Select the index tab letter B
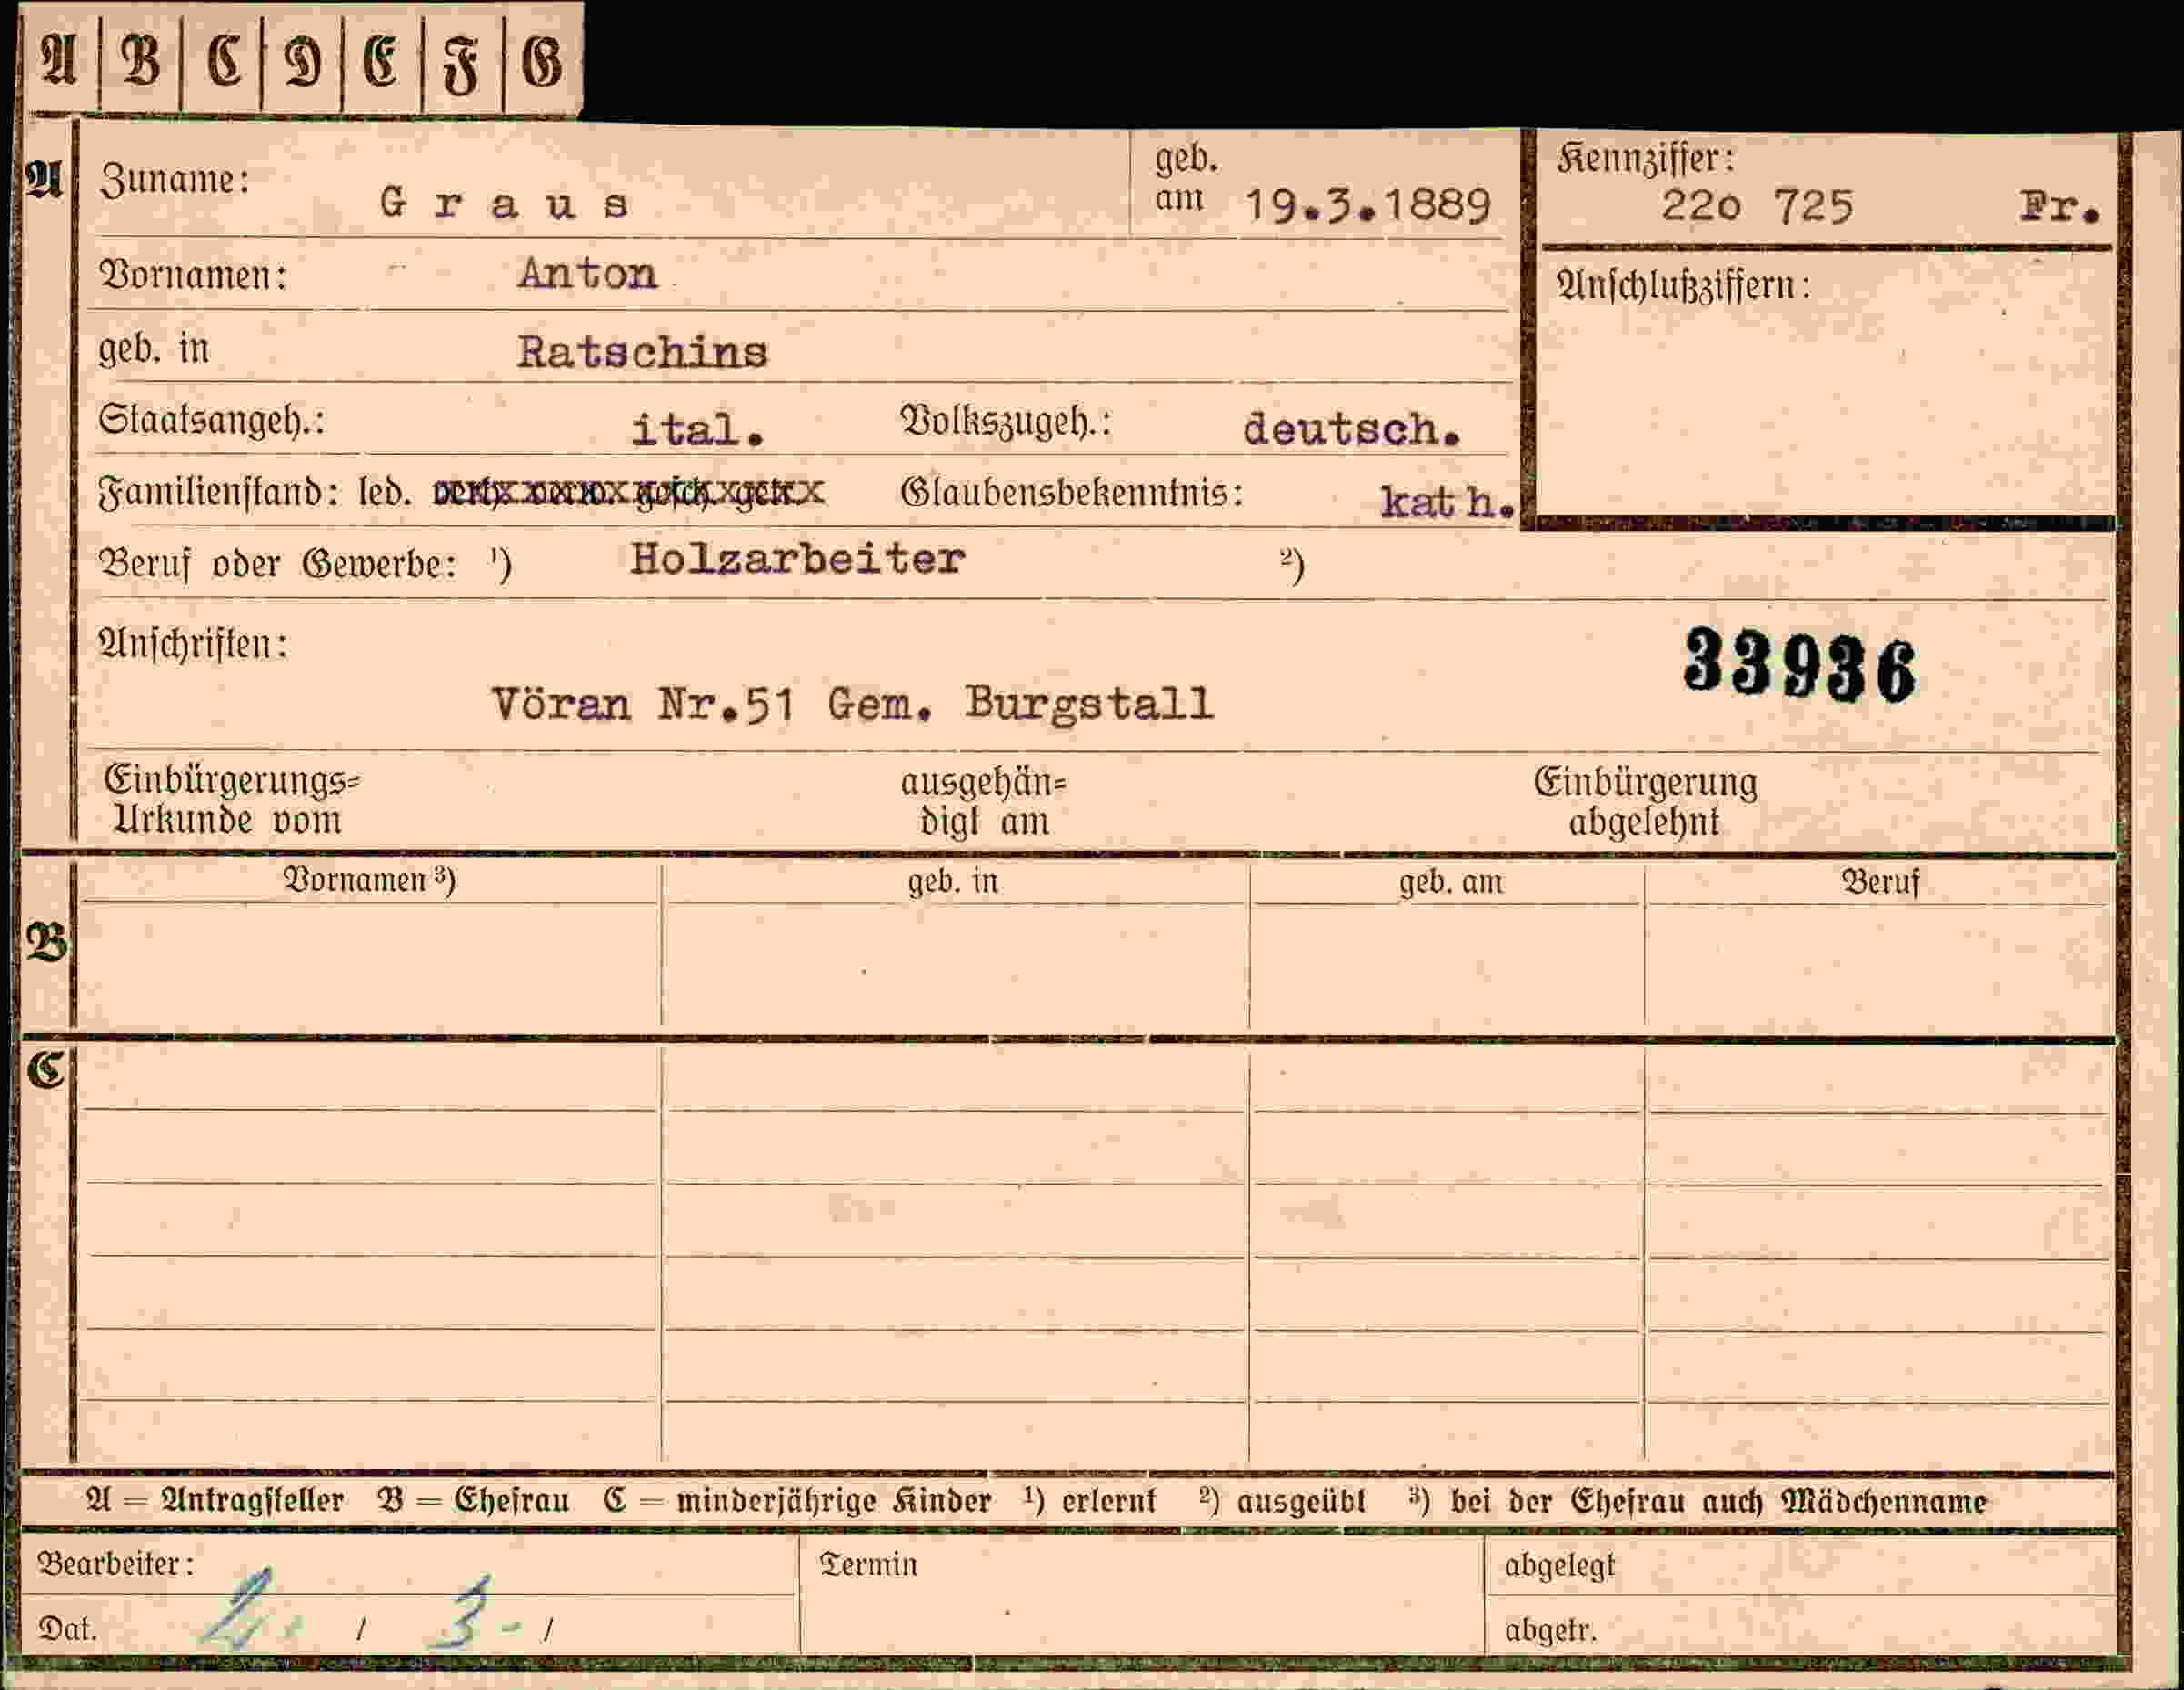Screen dimensions: 2184x1690 [140, 61]
